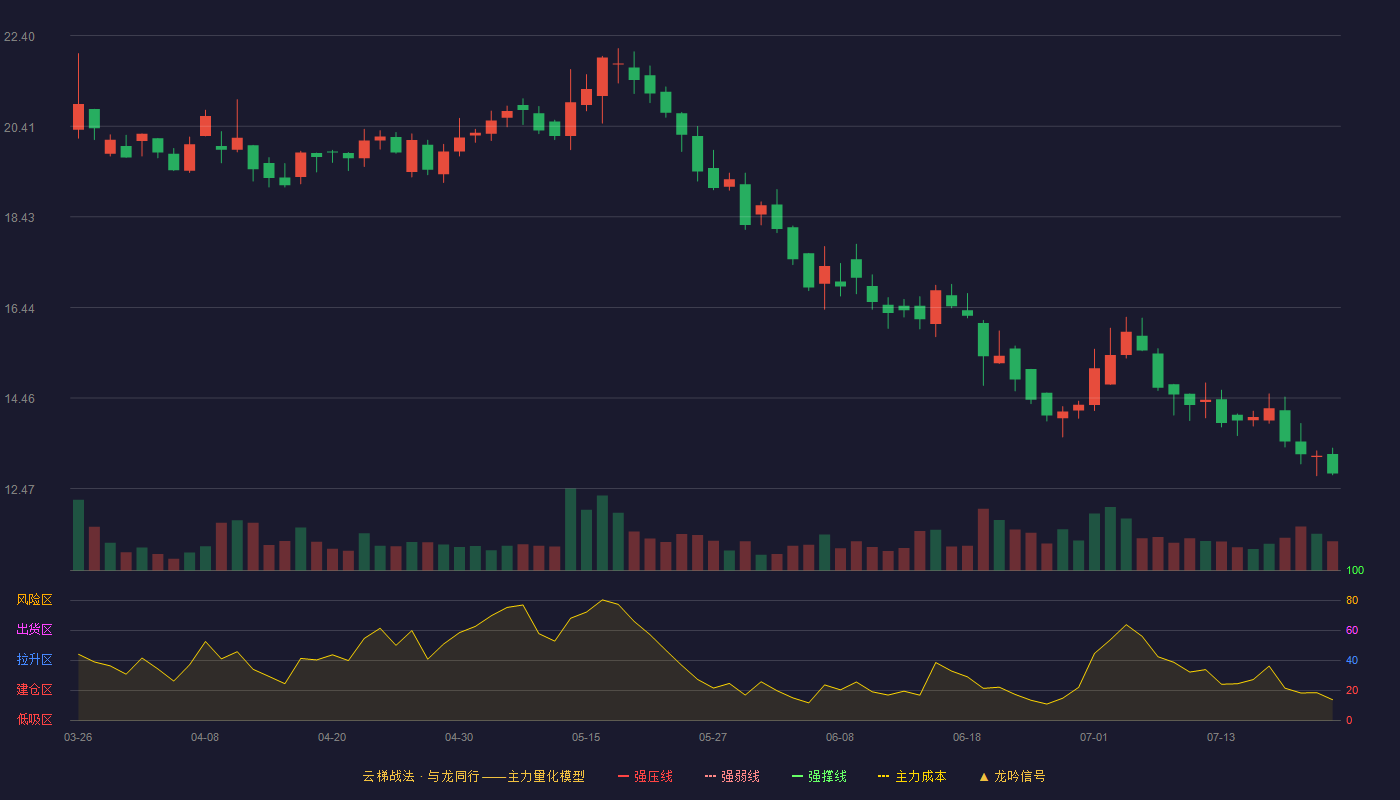Click the red 强压线 legend line icon
1400x800 pixels.
coord(623,776)
